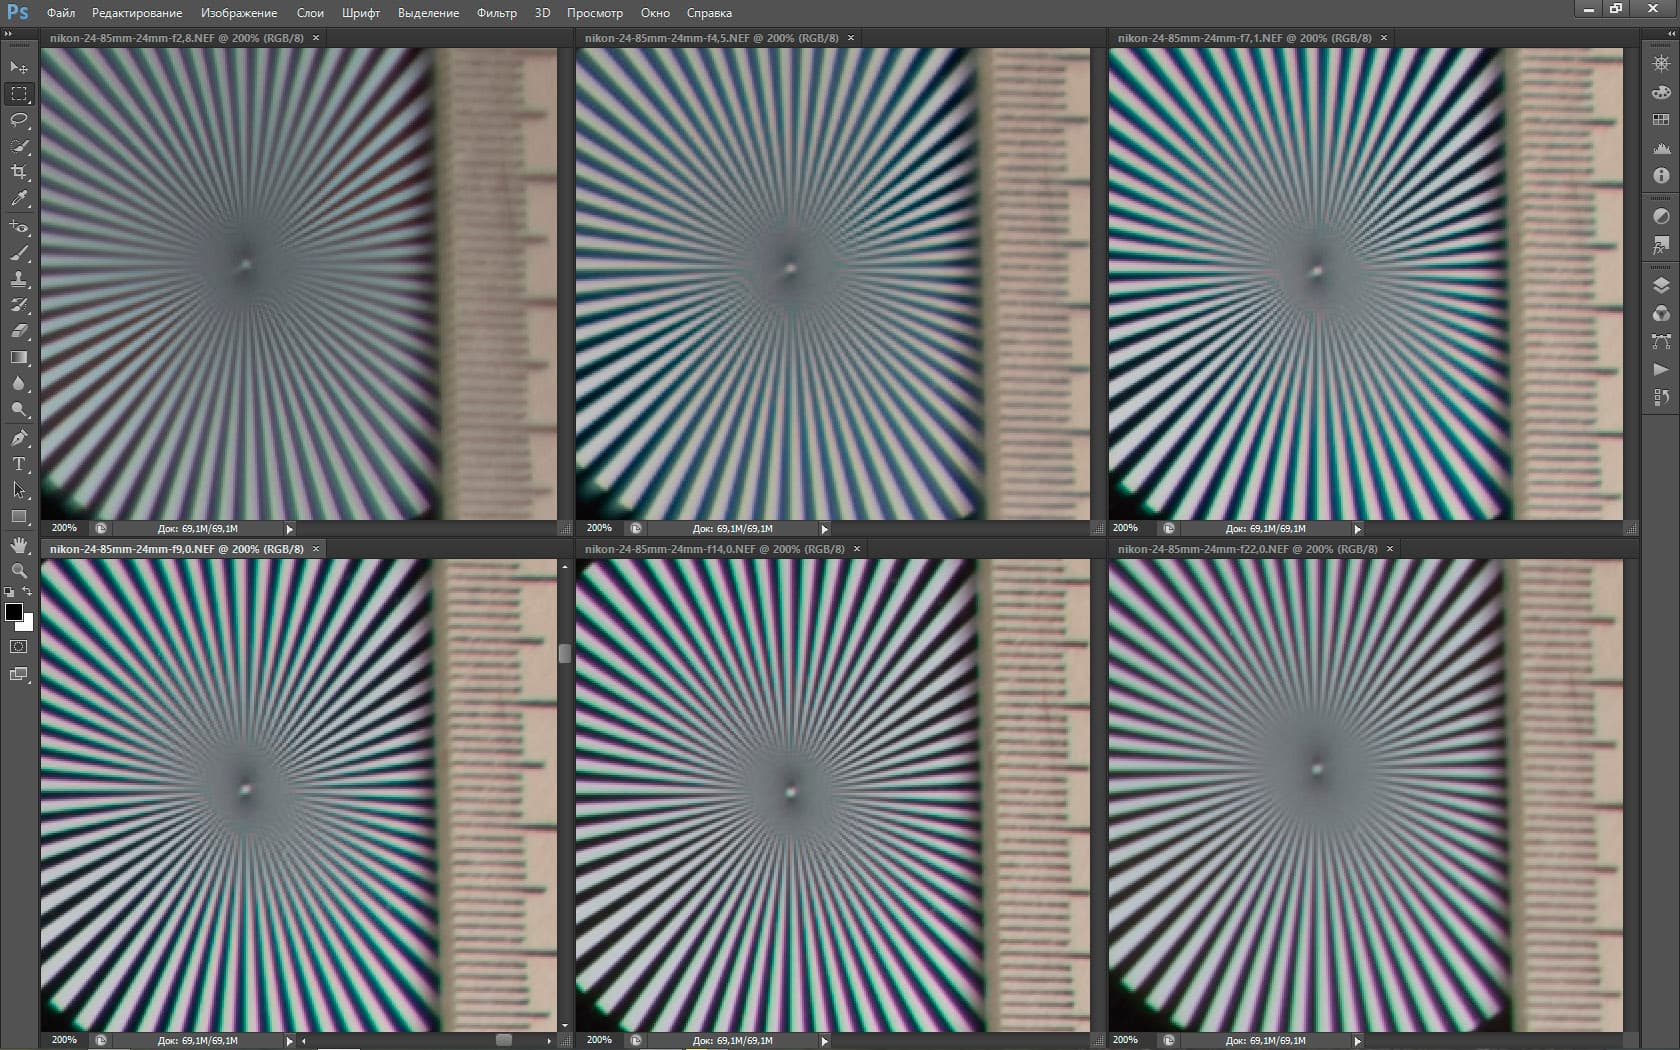The width and height of the screenshot is (1680, 1050).
Task: Select the Path Selection tool
Action: point(19,490)
